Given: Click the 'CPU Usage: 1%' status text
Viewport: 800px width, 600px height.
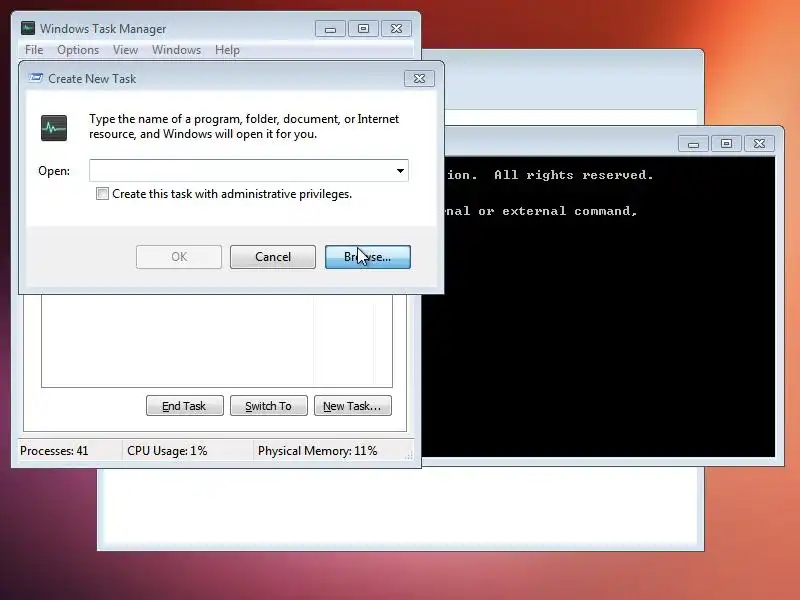Looking at the screenshot, I should point(167,451).
